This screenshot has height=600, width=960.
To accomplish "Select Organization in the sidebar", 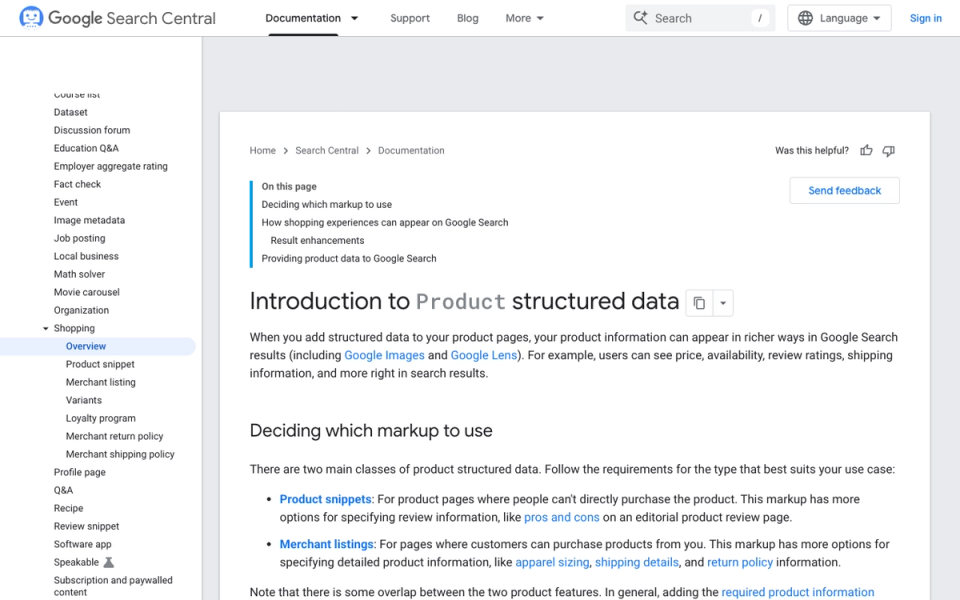I will tap(81, 310).
